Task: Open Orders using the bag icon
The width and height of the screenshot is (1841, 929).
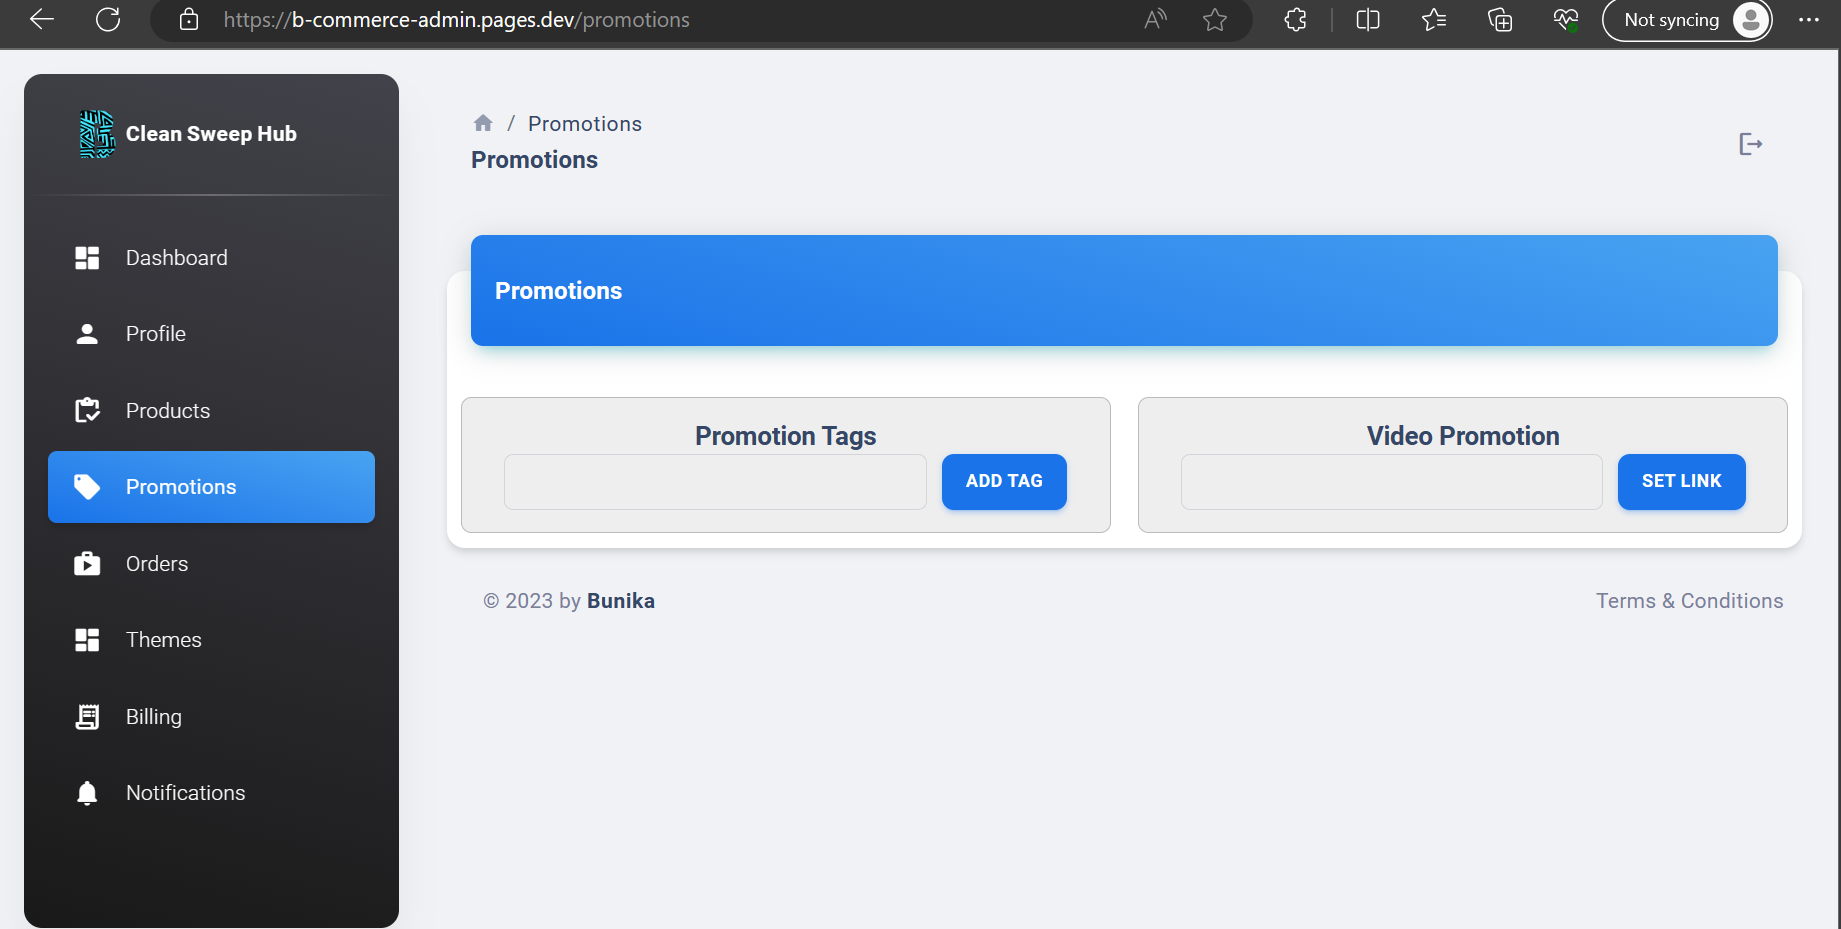Action: pos(87,563)
